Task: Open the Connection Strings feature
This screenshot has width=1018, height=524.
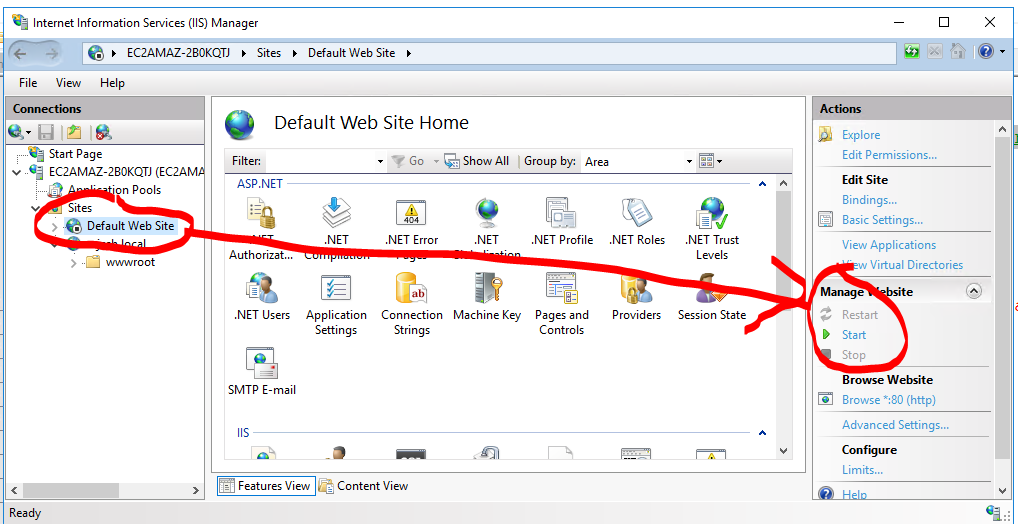Action: click(411, 290)
